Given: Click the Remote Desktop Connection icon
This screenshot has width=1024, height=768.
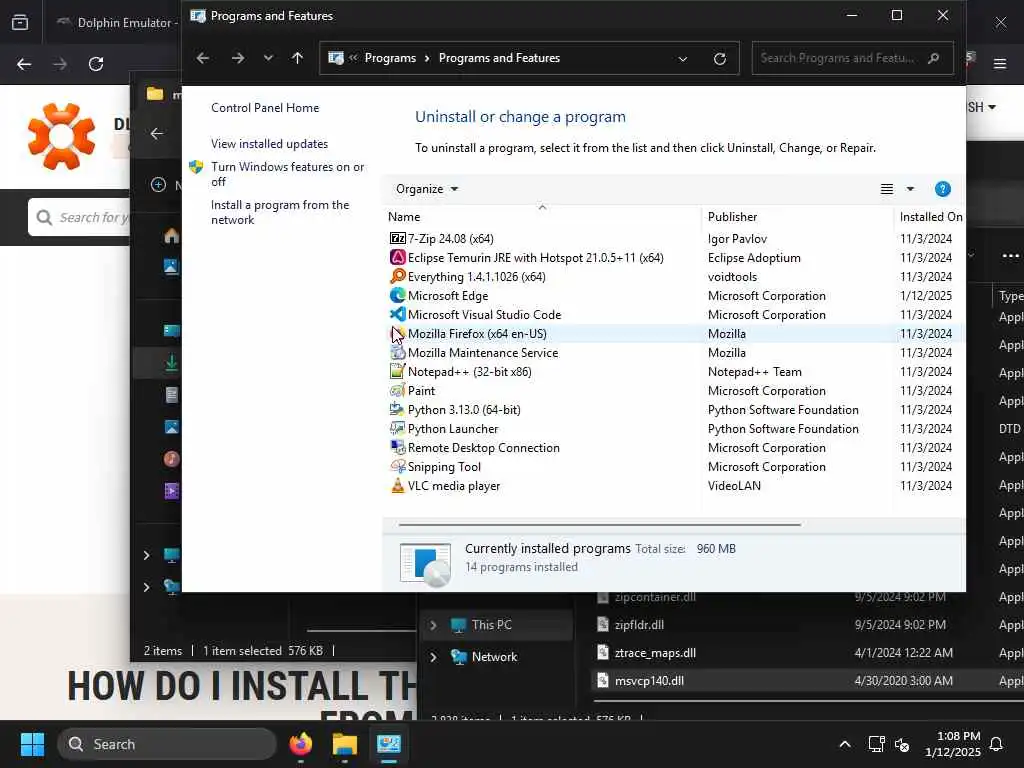Looking at the screenshot, I should coord(397,447).
